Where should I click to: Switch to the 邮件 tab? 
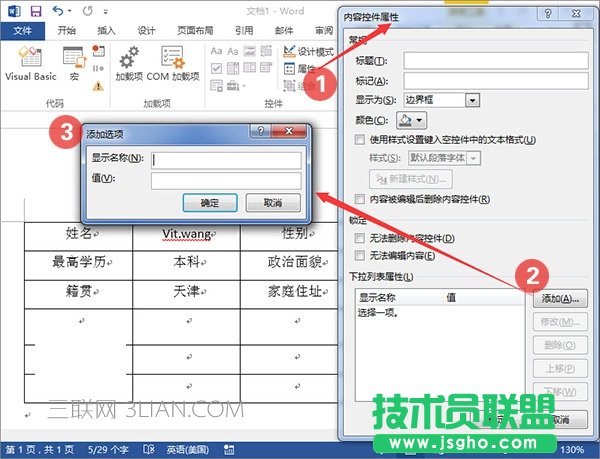point(284,31)
